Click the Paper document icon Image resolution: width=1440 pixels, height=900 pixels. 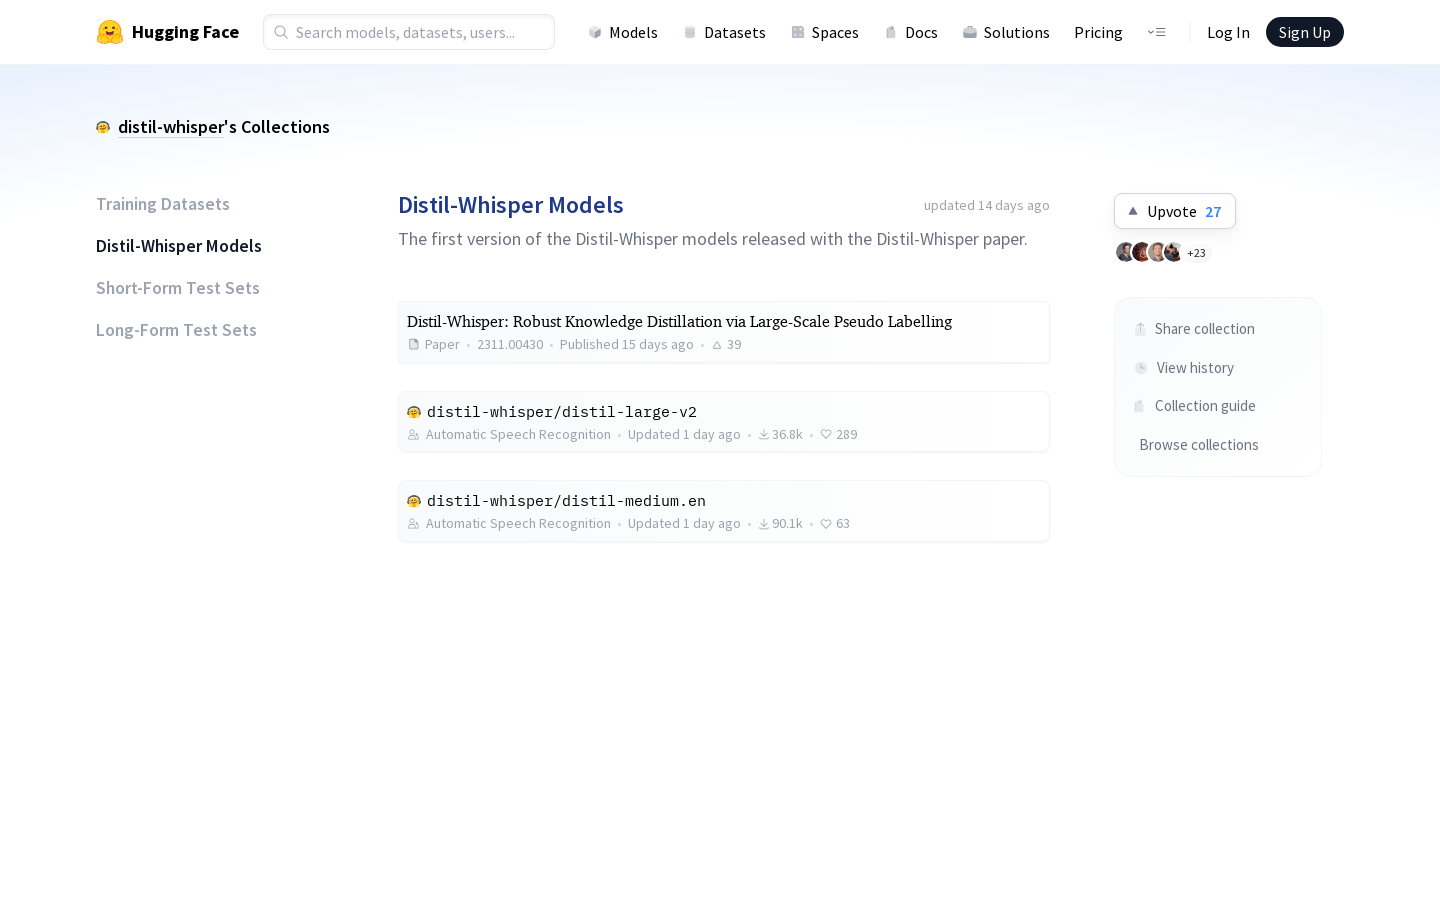(414, 344)
